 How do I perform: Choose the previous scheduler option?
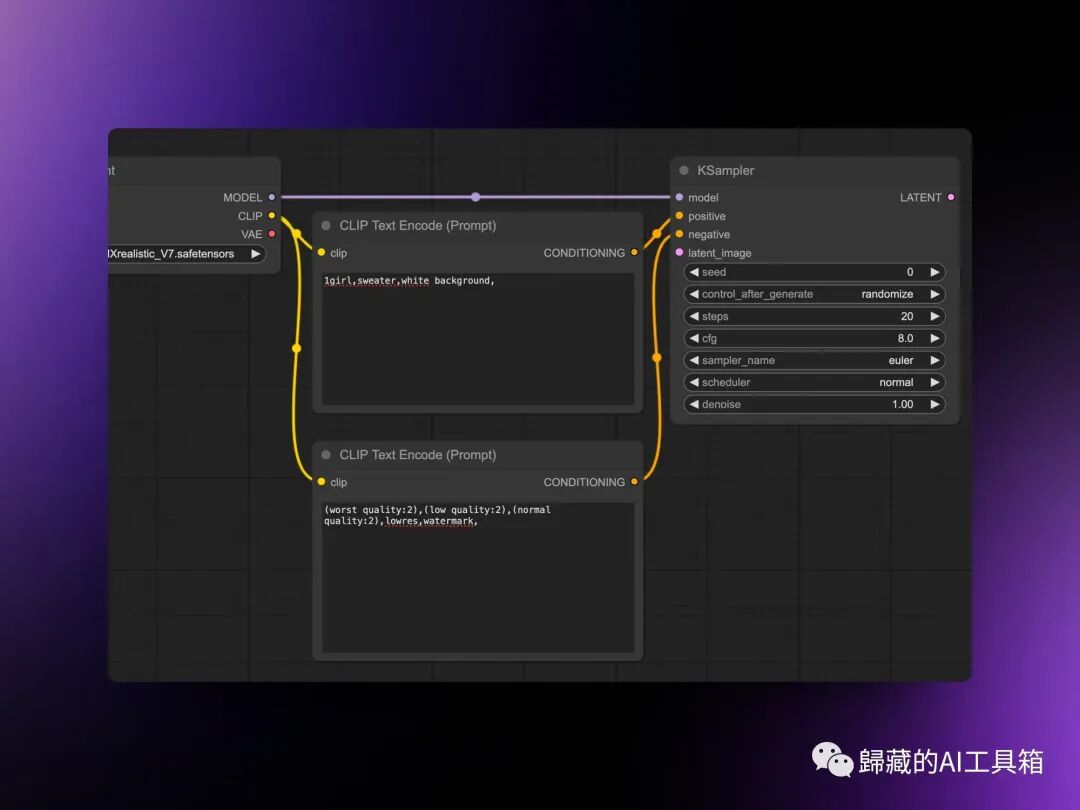(694, 382)
